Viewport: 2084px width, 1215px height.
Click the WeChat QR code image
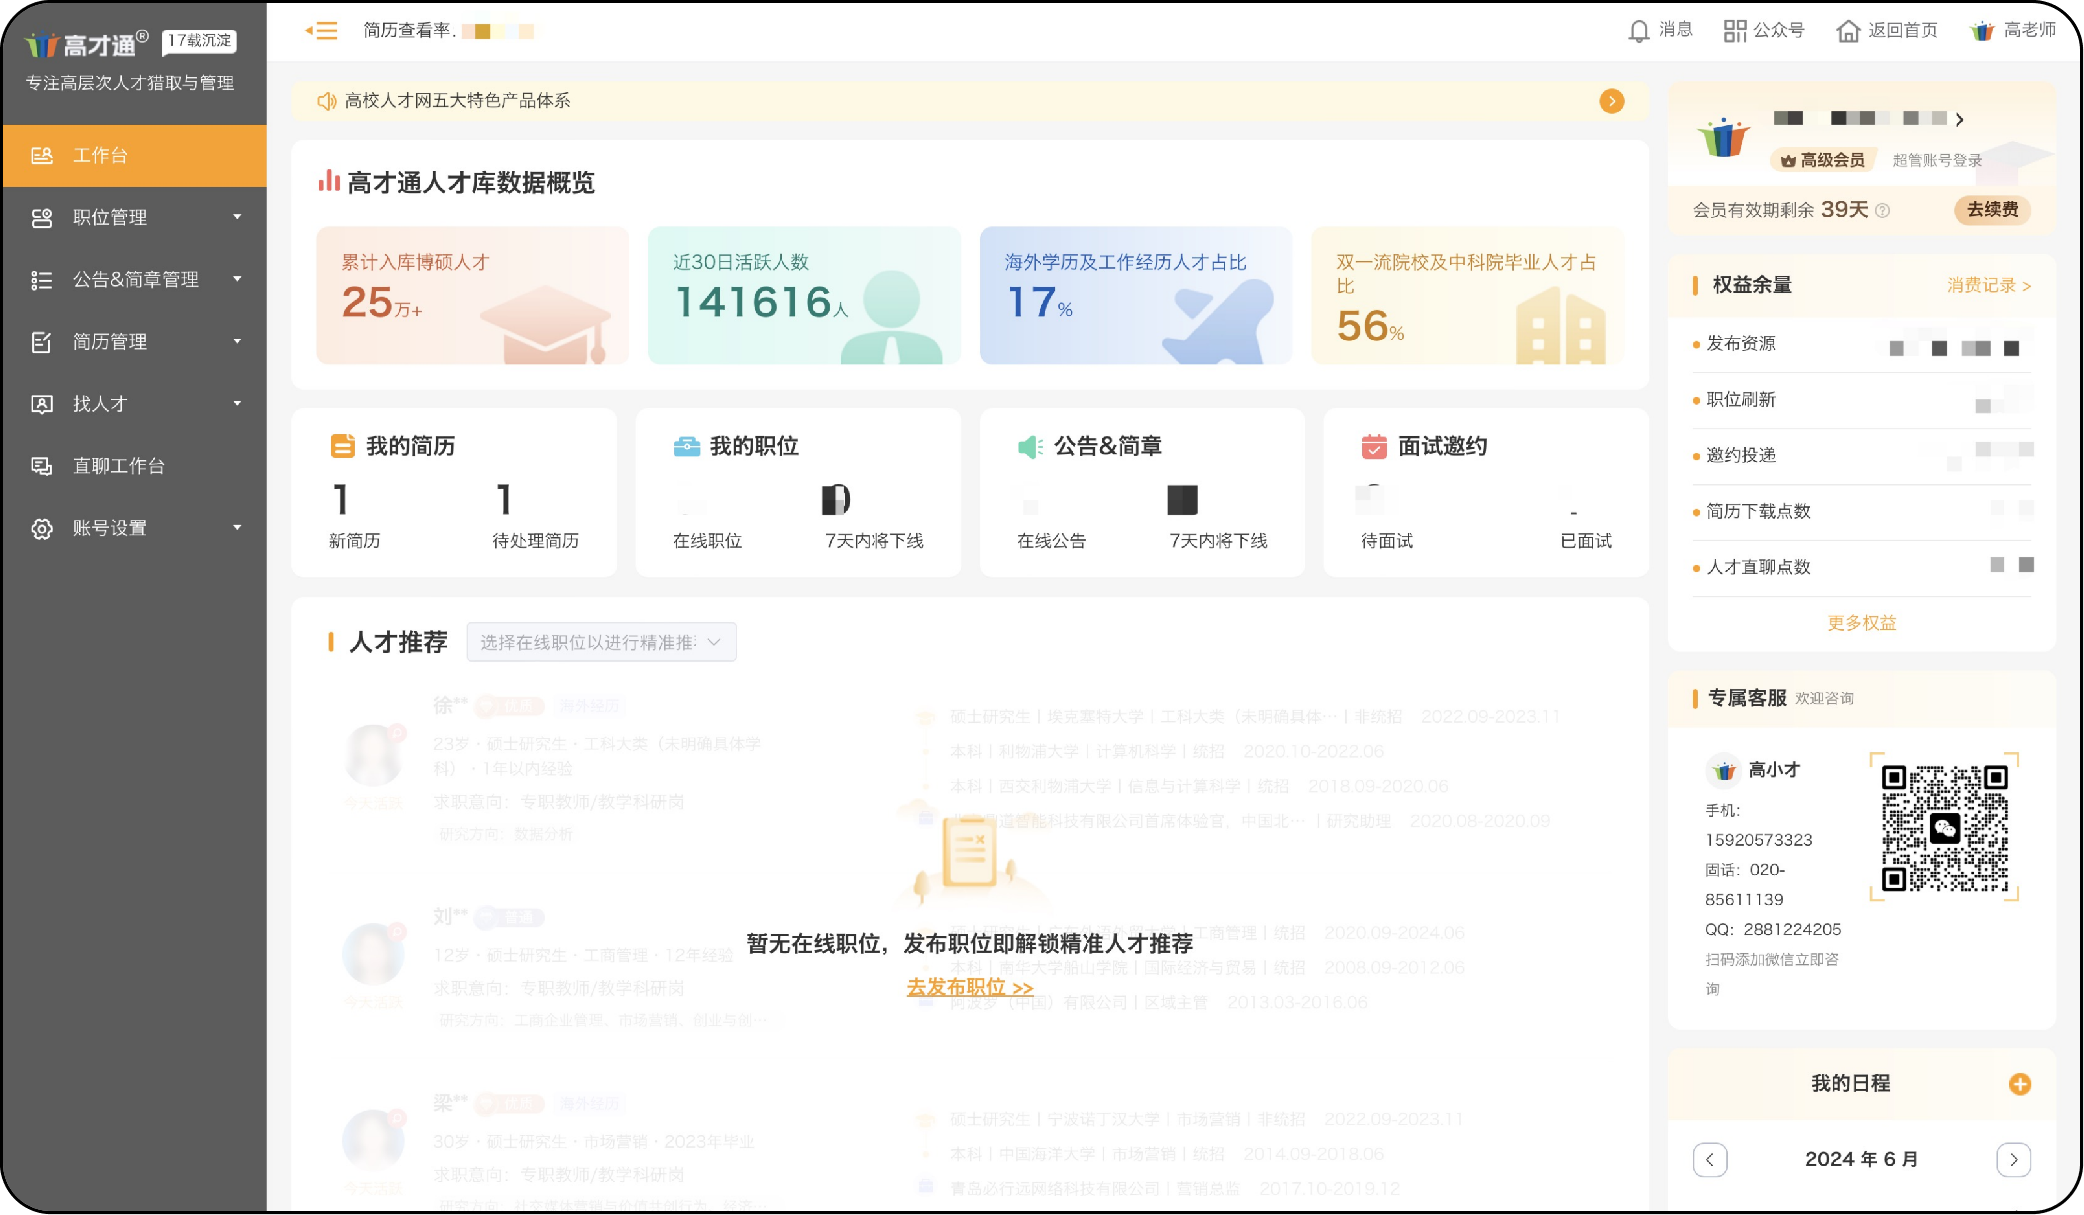(1944, 828)
